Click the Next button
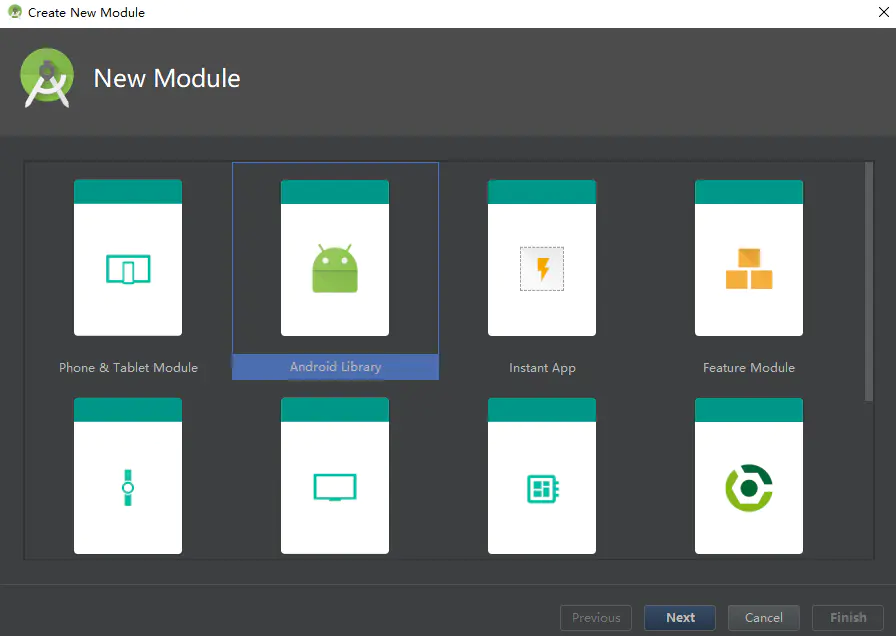This screenshot has height=636, width=896. 680,618
